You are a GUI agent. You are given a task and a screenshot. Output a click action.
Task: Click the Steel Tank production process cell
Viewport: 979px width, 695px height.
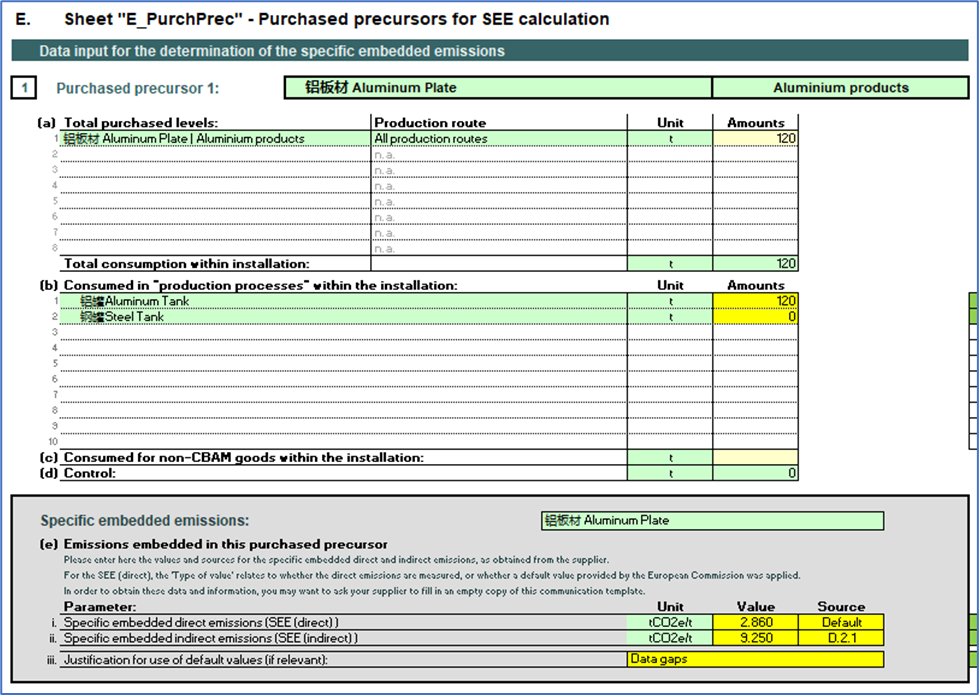pyautogui.click(x=340, y=317)
